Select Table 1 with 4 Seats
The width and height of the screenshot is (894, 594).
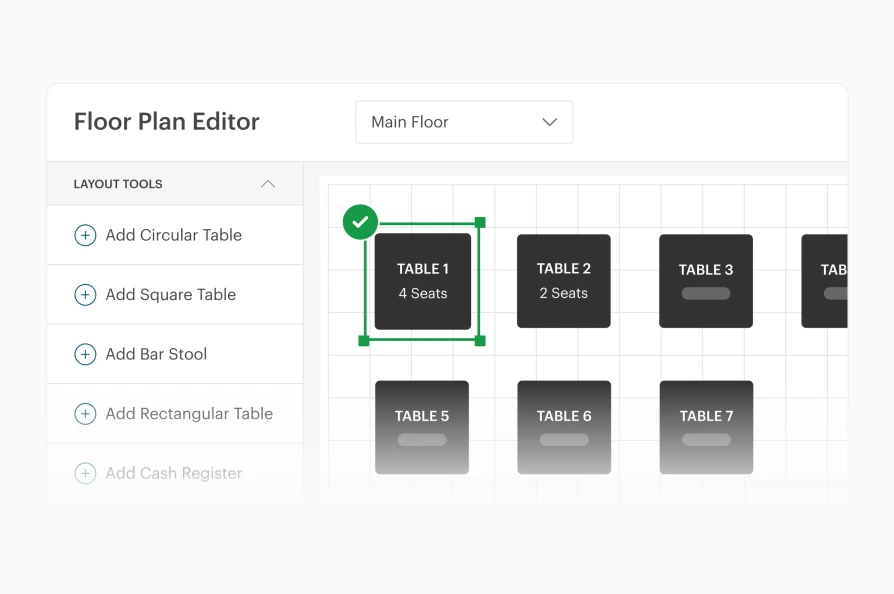423,281
